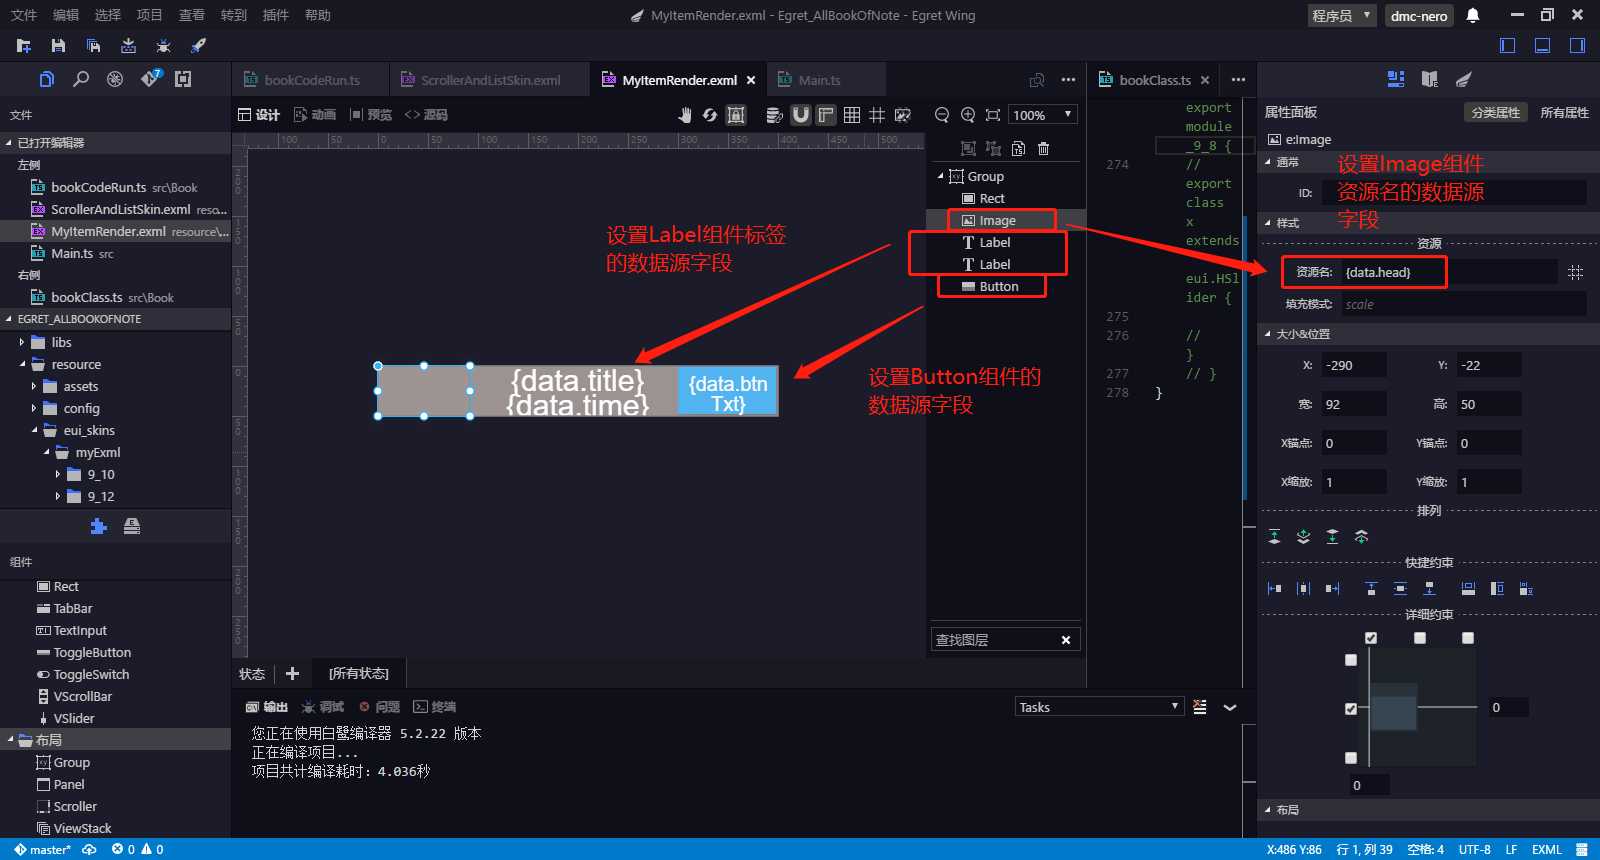This screenshot has width=1600, height=860.
Task: Open the 程序员 role dropdown
Action: (x=1342, y=15)
